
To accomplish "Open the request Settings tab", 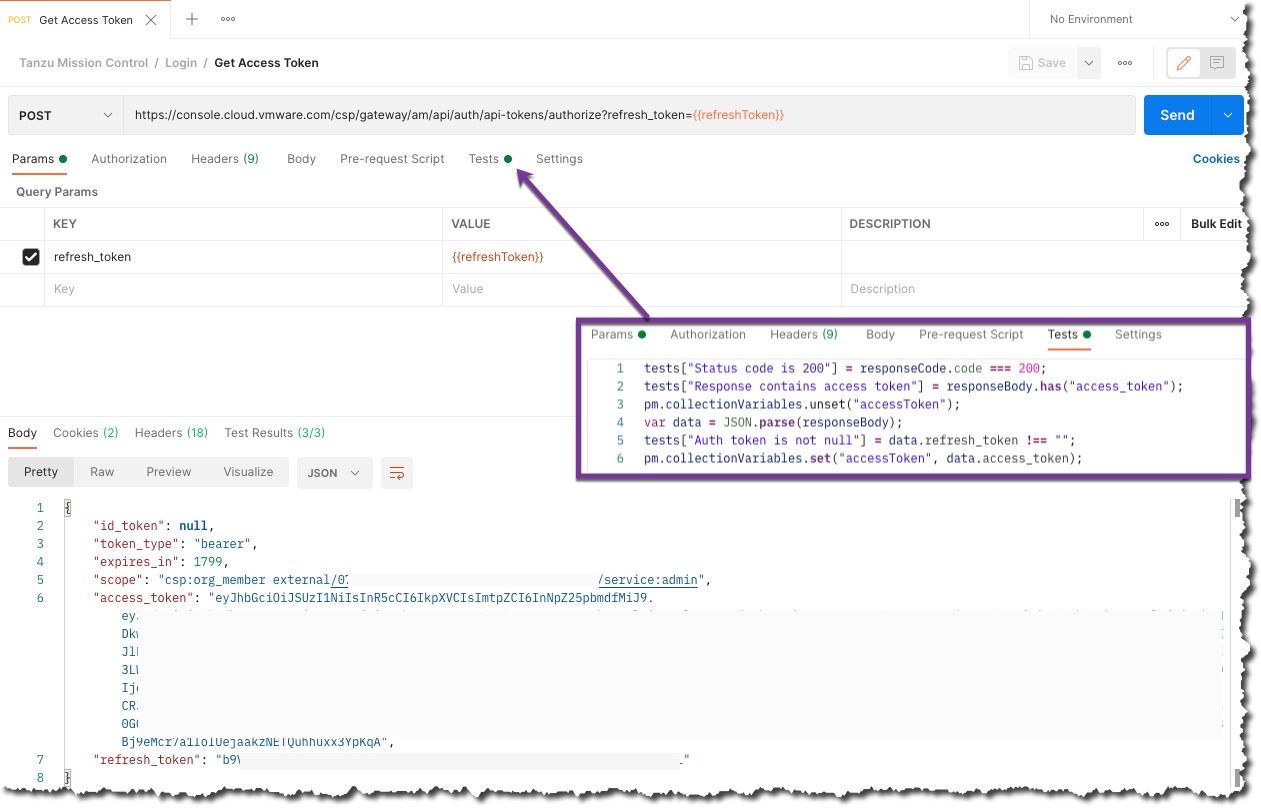I will 559,159.
